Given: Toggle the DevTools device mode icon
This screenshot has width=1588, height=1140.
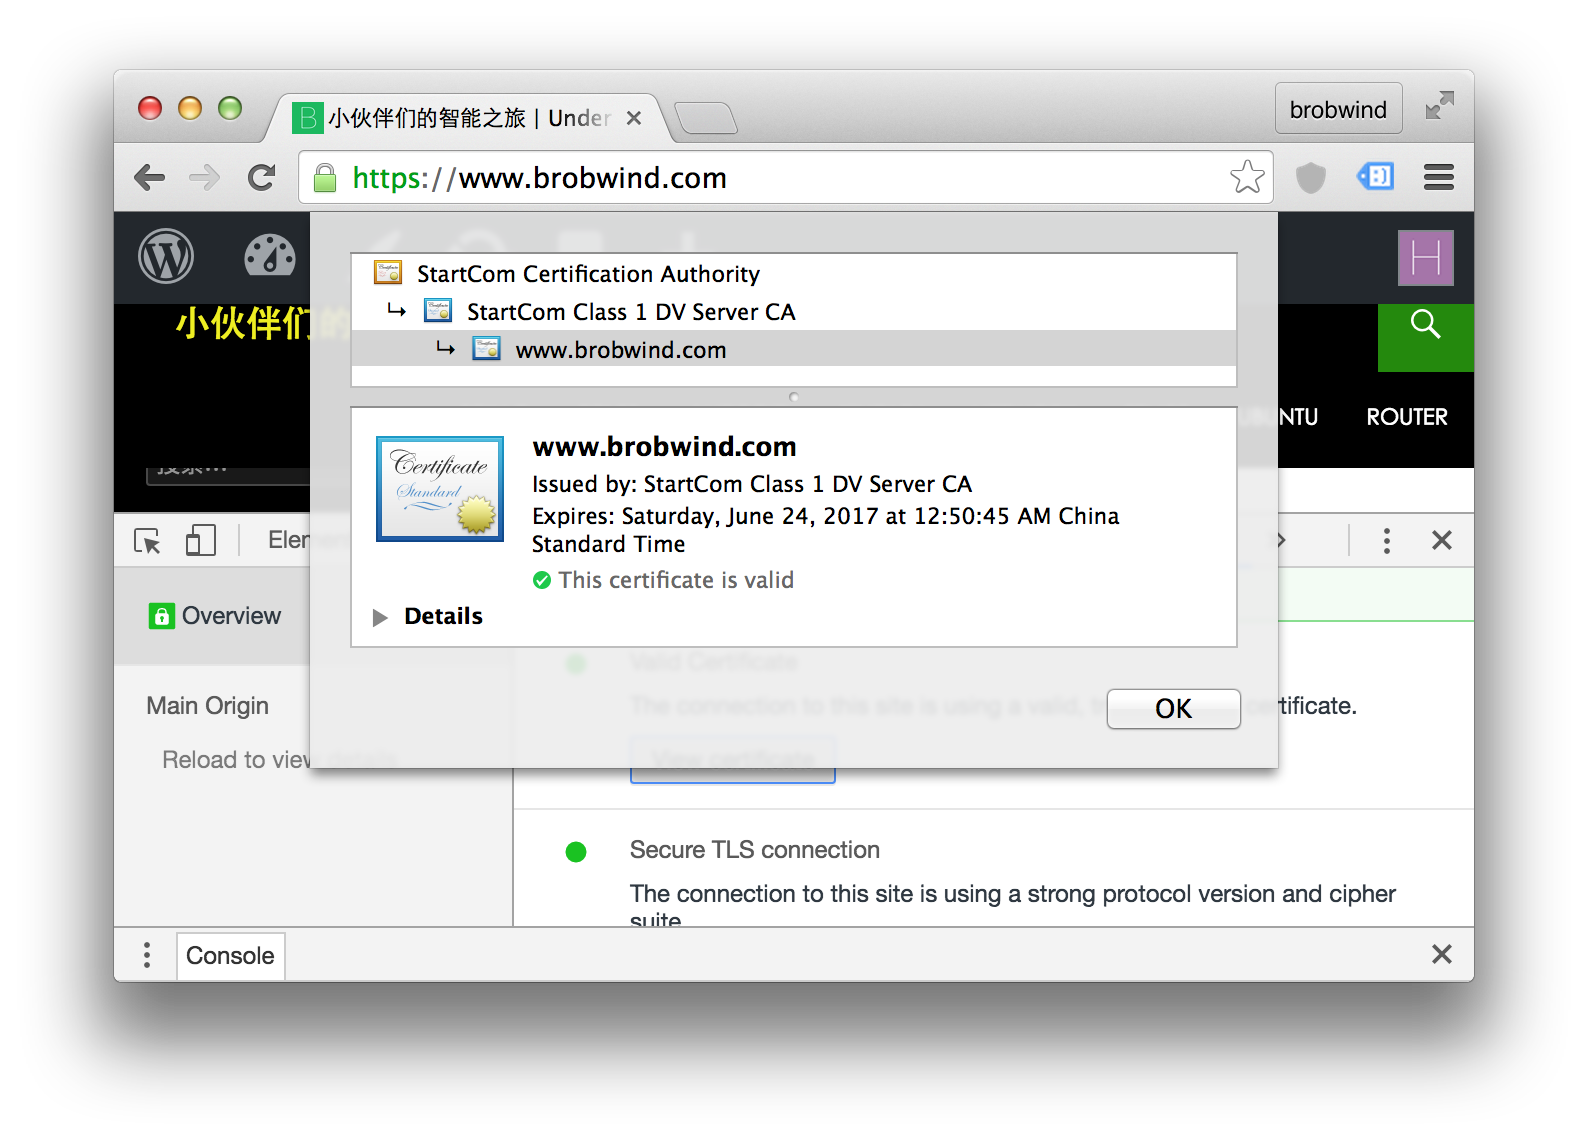Looking at the screenshot, I should click(201, 541).
